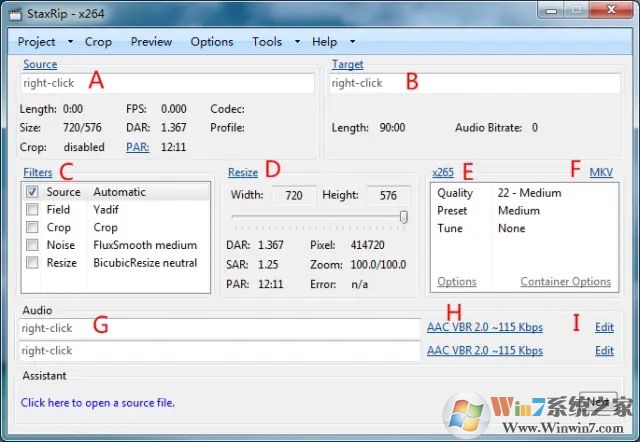640x442 pixels.
Task: Open the Crop menu
Action: [x=98, y=42]
